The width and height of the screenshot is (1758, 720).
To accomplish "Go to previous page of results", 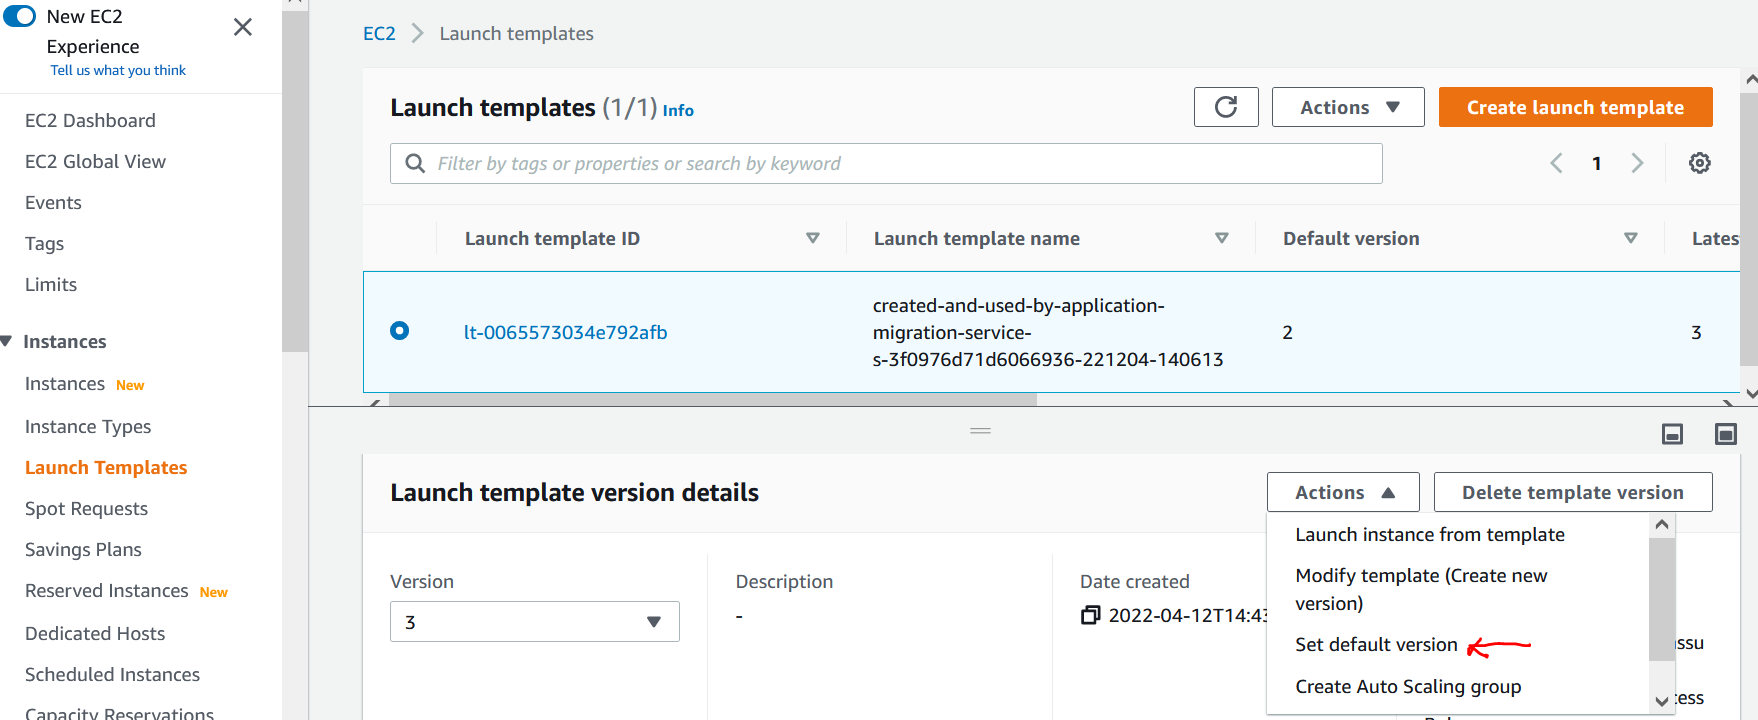I will click(x=1556, y=163).
